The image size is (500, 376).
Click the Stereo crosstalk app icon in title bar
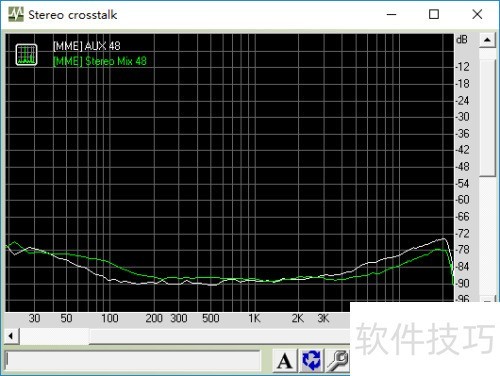point(16,14)
